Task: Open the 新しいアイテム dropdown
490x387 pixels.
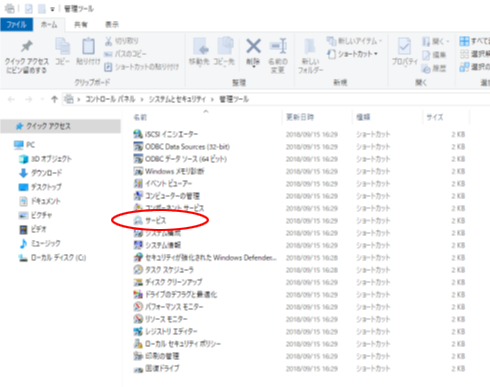Action: coord(354,41)
